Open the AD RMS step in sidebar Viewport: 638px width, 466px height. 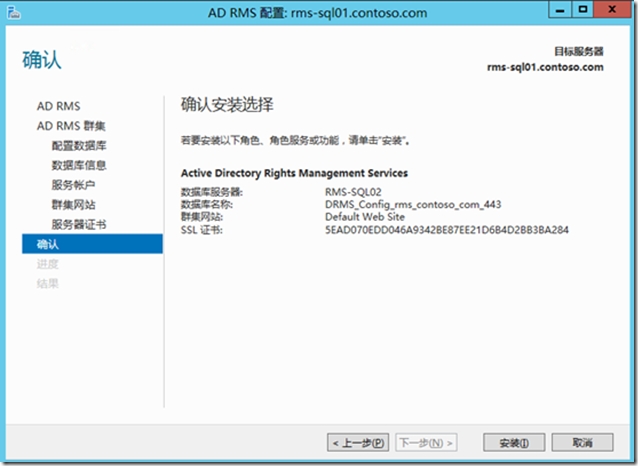(59, 106)
